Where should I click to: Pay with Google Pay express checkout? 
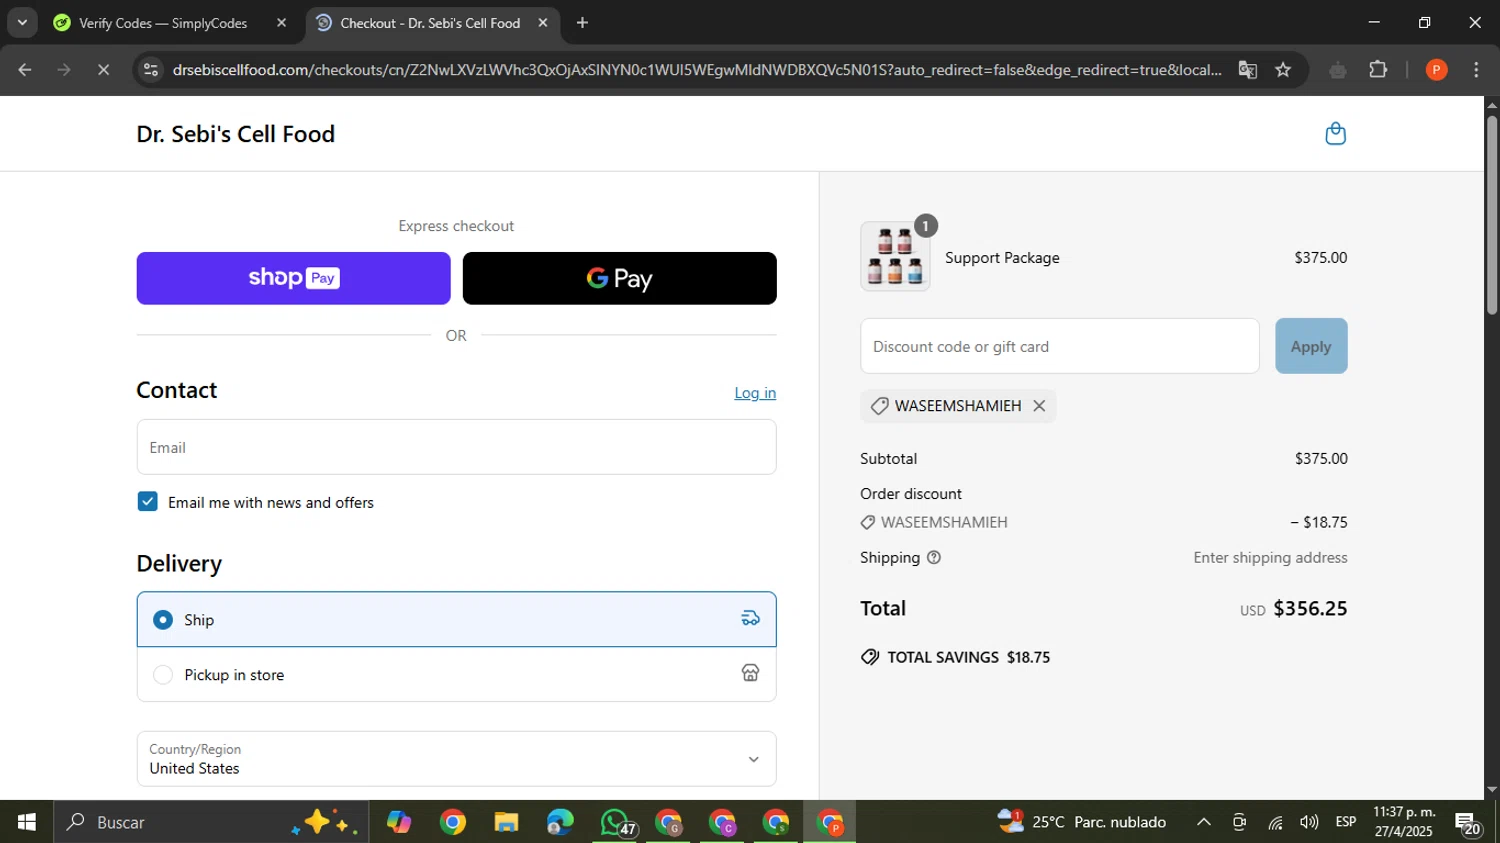click(619, 278)
